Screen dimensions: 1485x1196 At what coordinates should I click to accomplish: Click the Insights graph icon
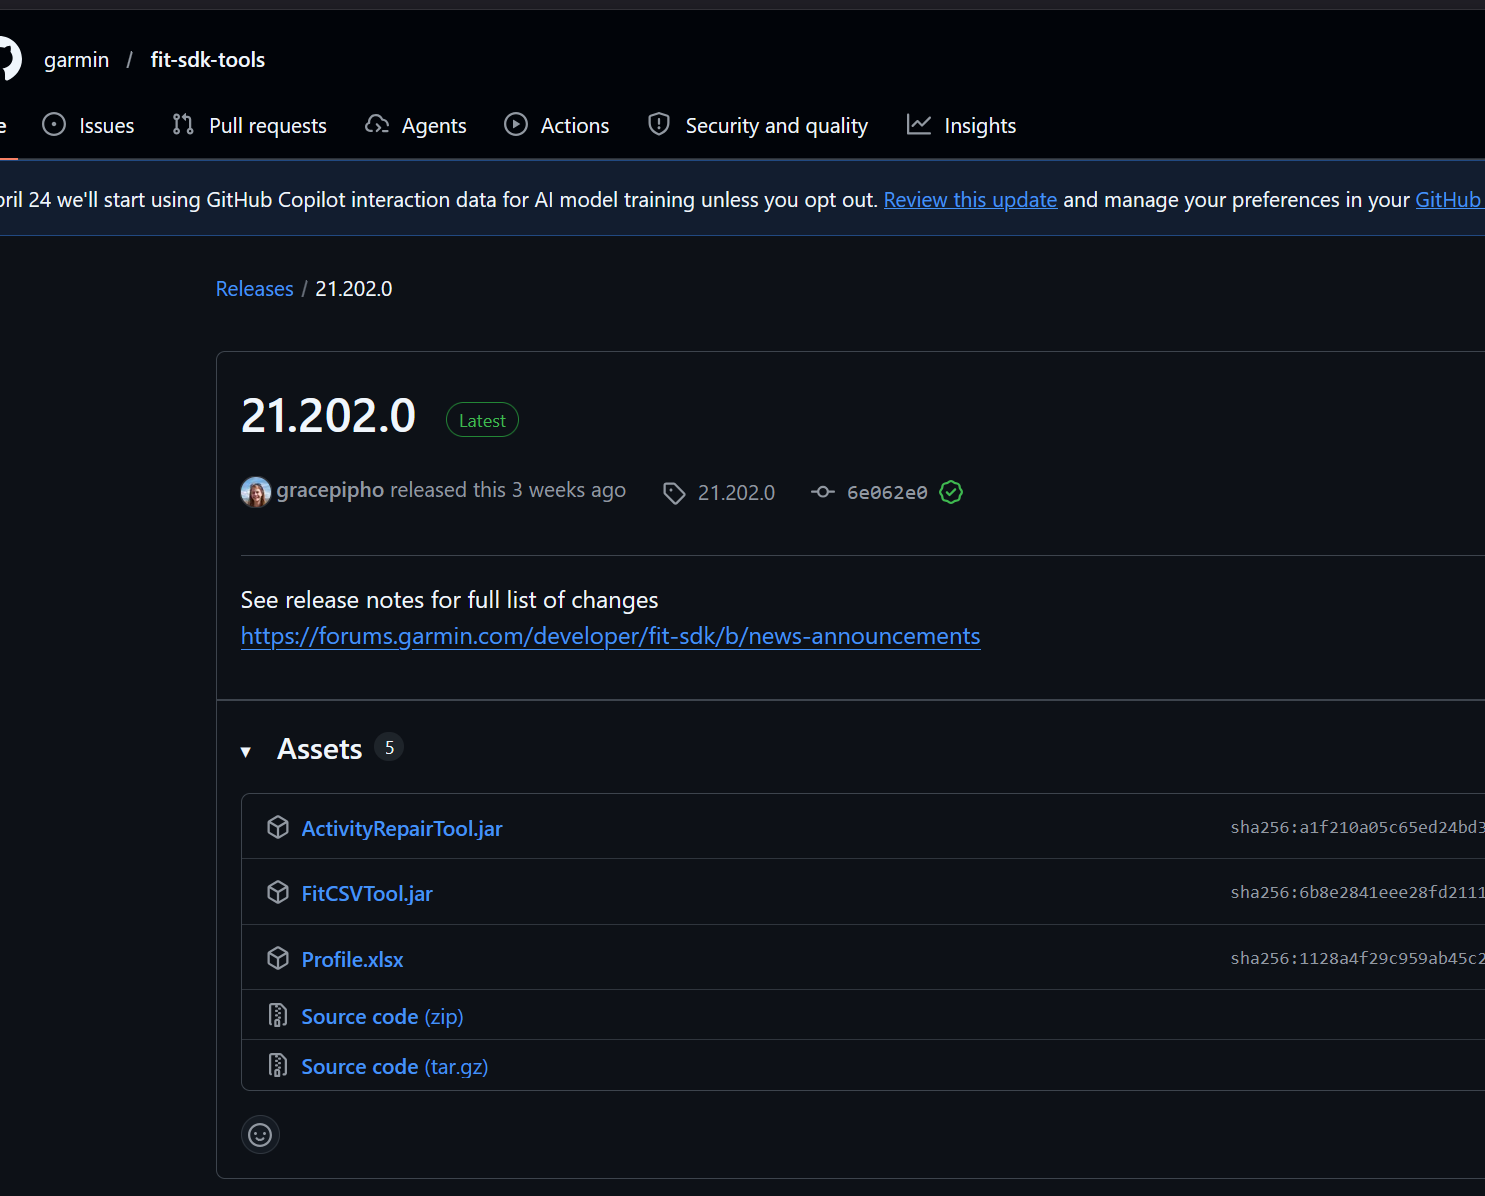pyautogui.click(x=919, y=124)
